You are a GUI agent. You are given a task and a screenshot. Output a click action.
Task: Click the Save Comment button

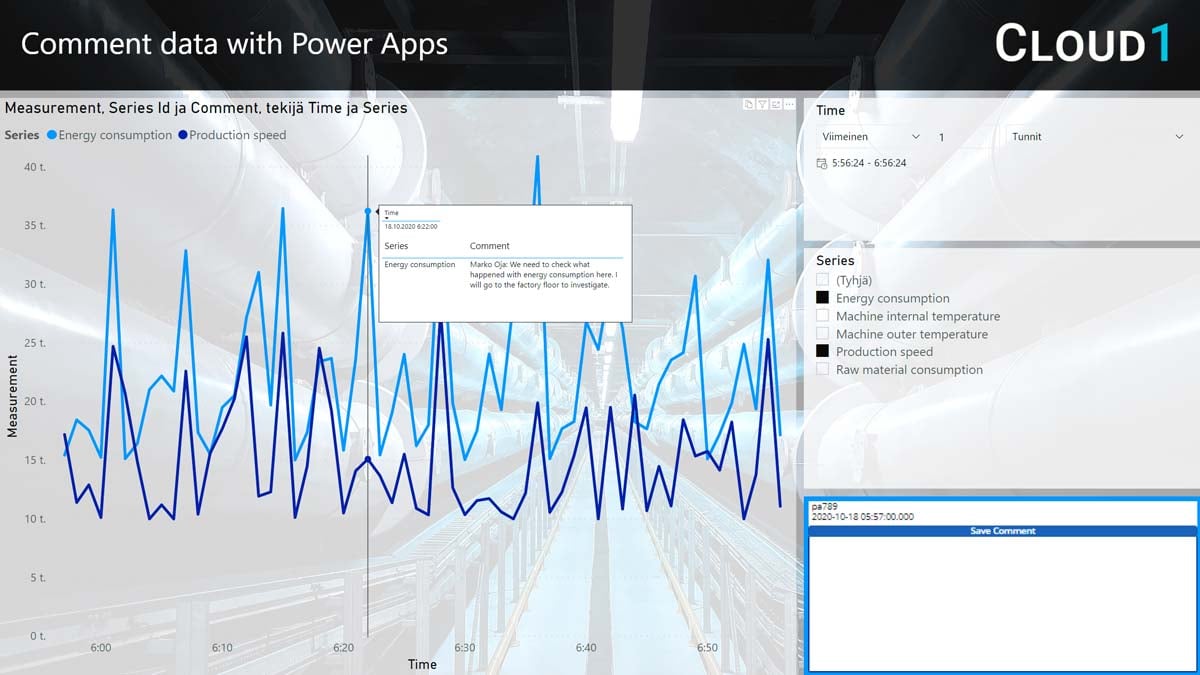click(1002, 531)
